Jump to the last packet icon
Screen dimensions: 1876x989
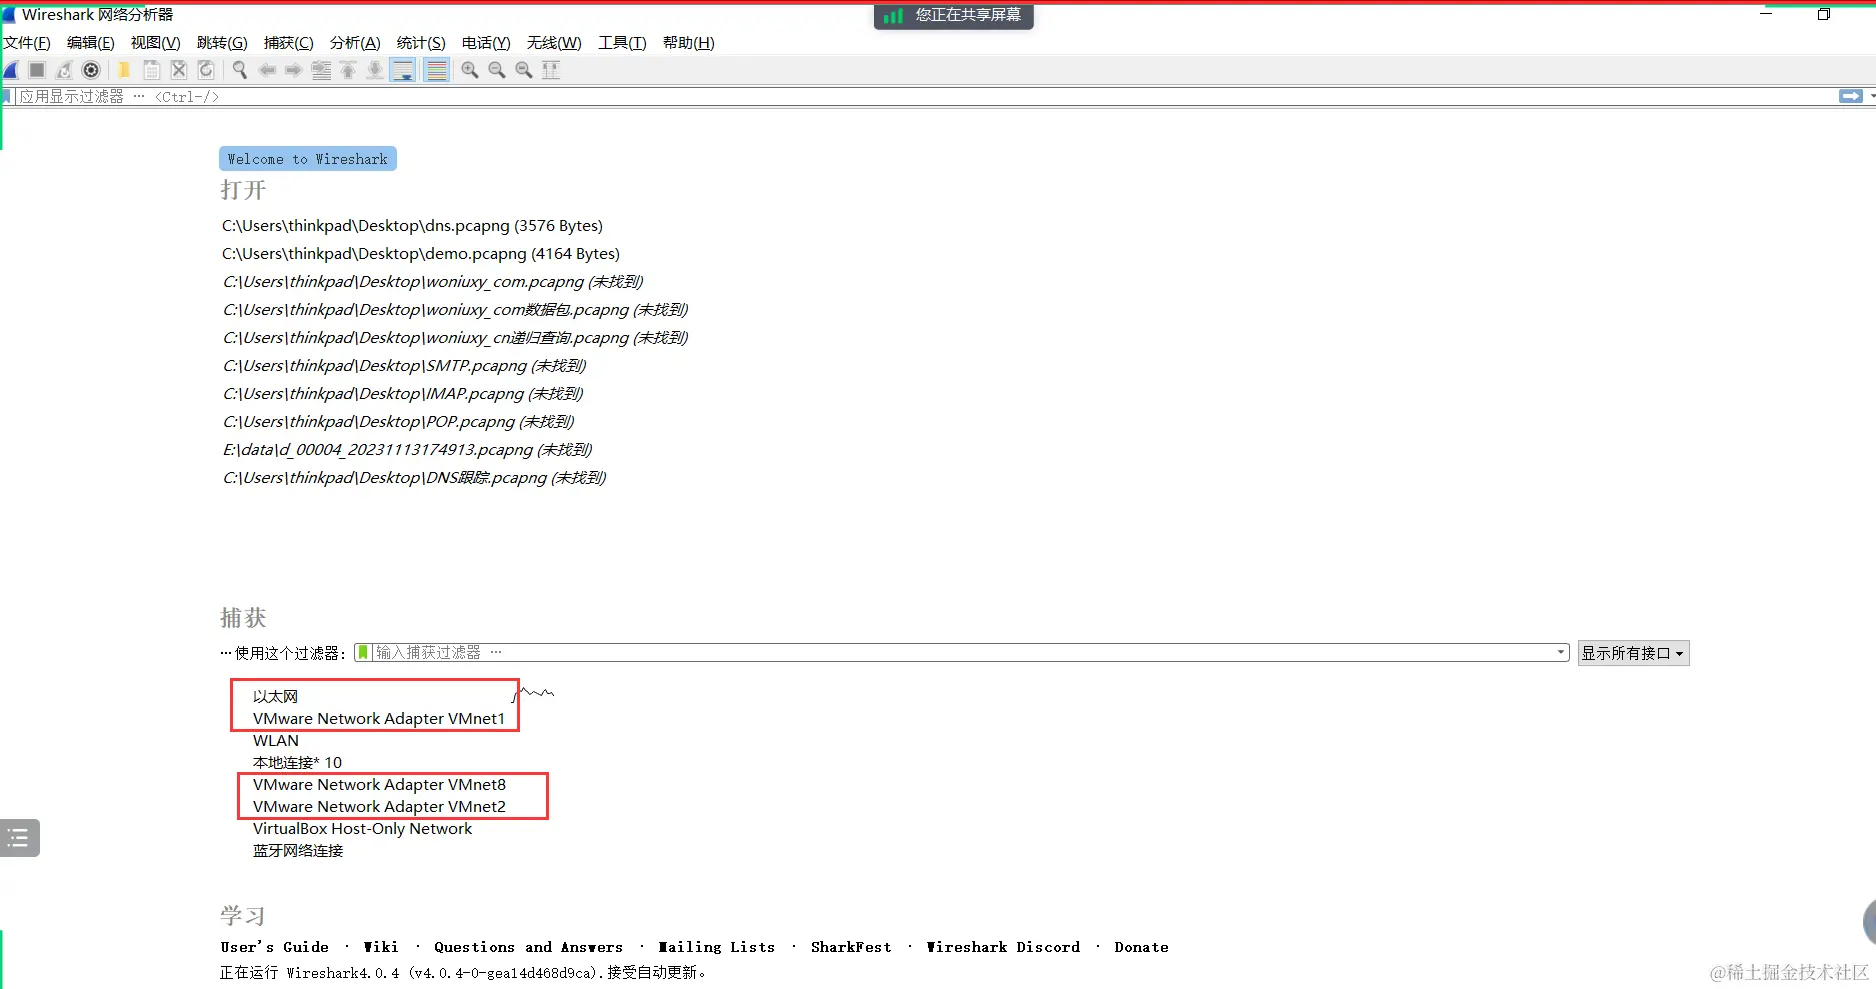click(x=375, y=70)
